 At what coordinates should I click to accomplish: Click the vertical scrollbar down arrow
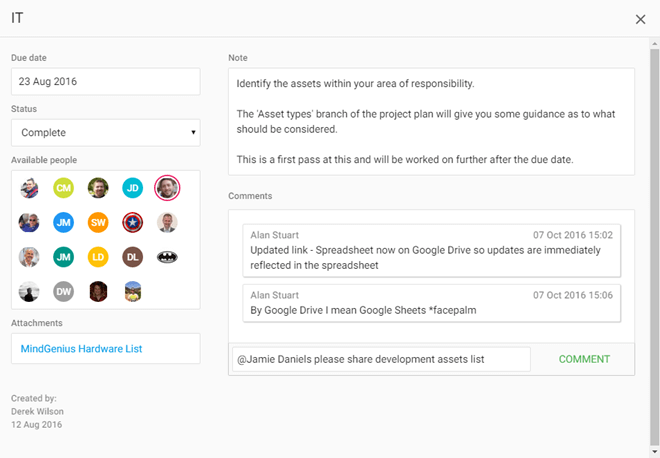[x=655, y=453]
